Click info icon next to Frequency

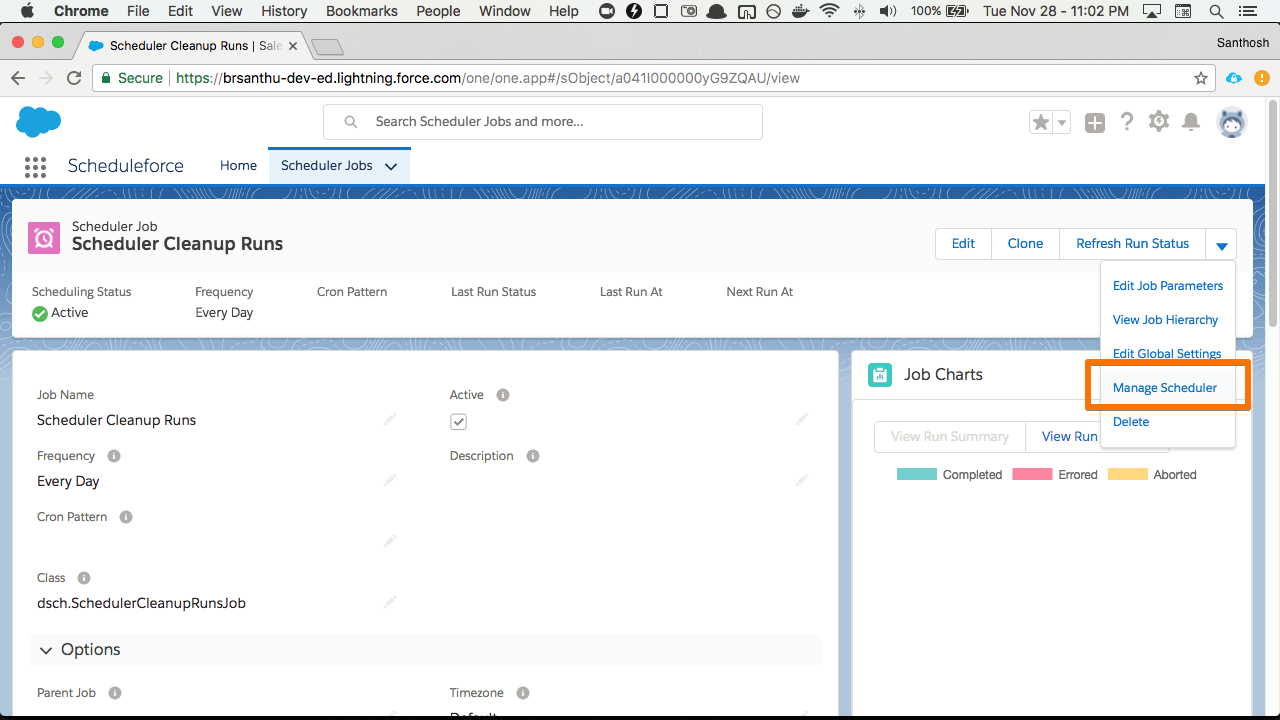(114, 456)
